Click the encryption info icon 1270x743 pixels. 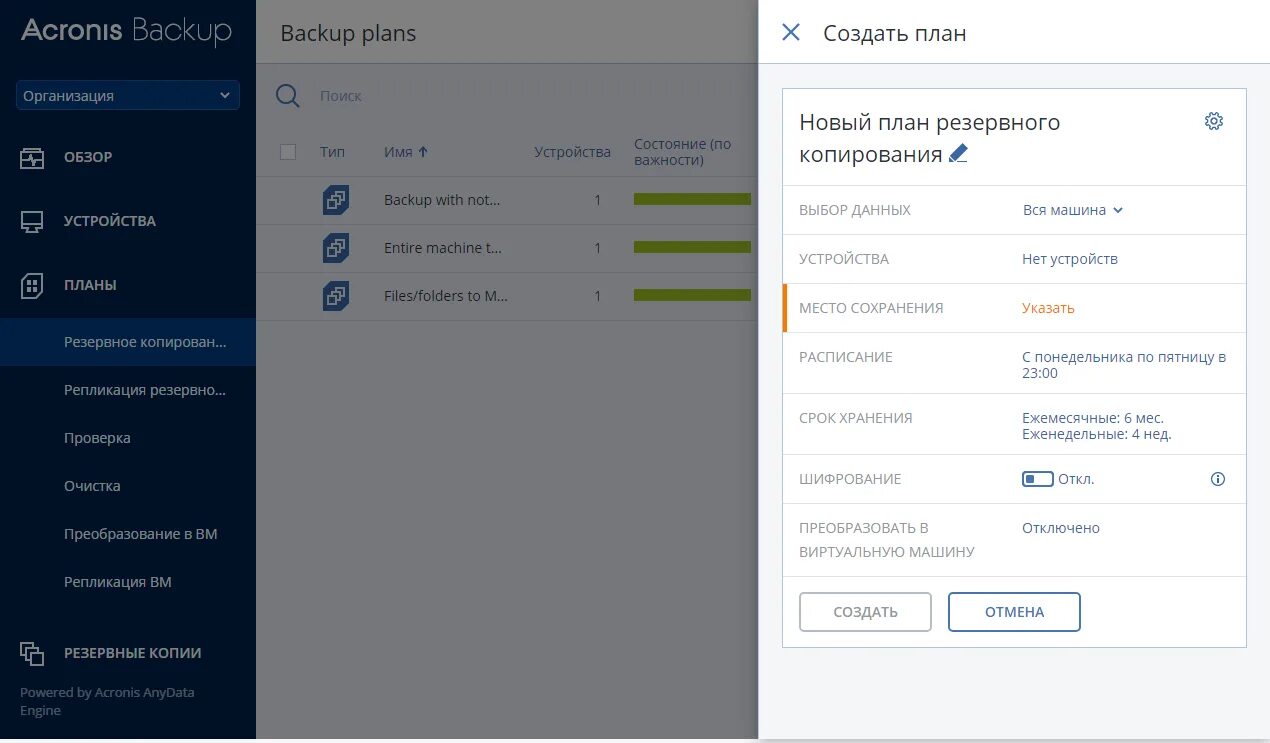[x=1217, y=479]
